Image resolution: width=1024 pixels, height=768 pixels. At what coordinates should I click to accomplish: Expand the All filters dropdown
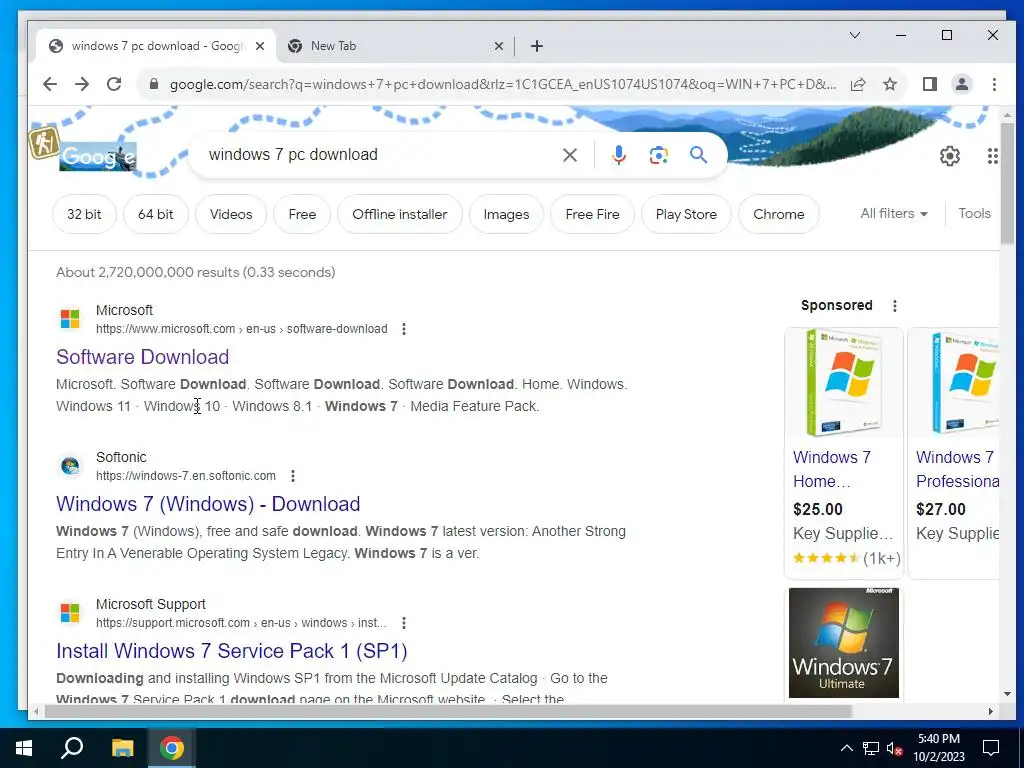coord(893,214)
